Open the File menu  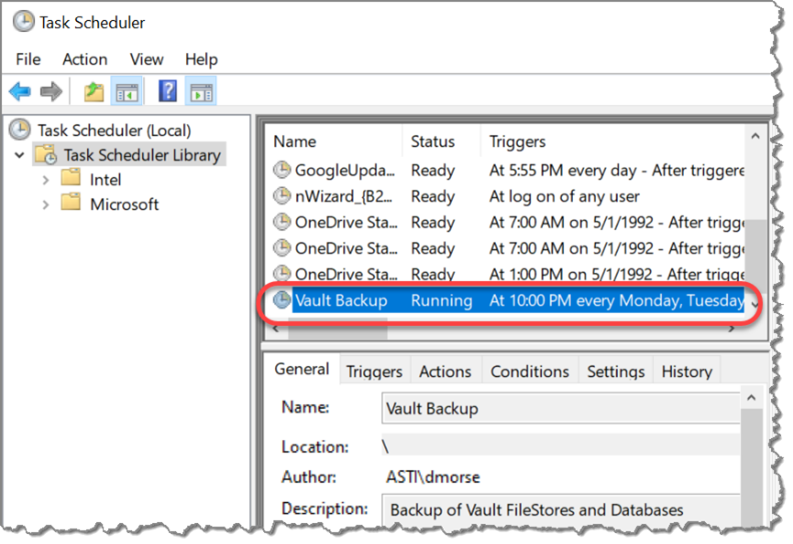pos(28,59)
